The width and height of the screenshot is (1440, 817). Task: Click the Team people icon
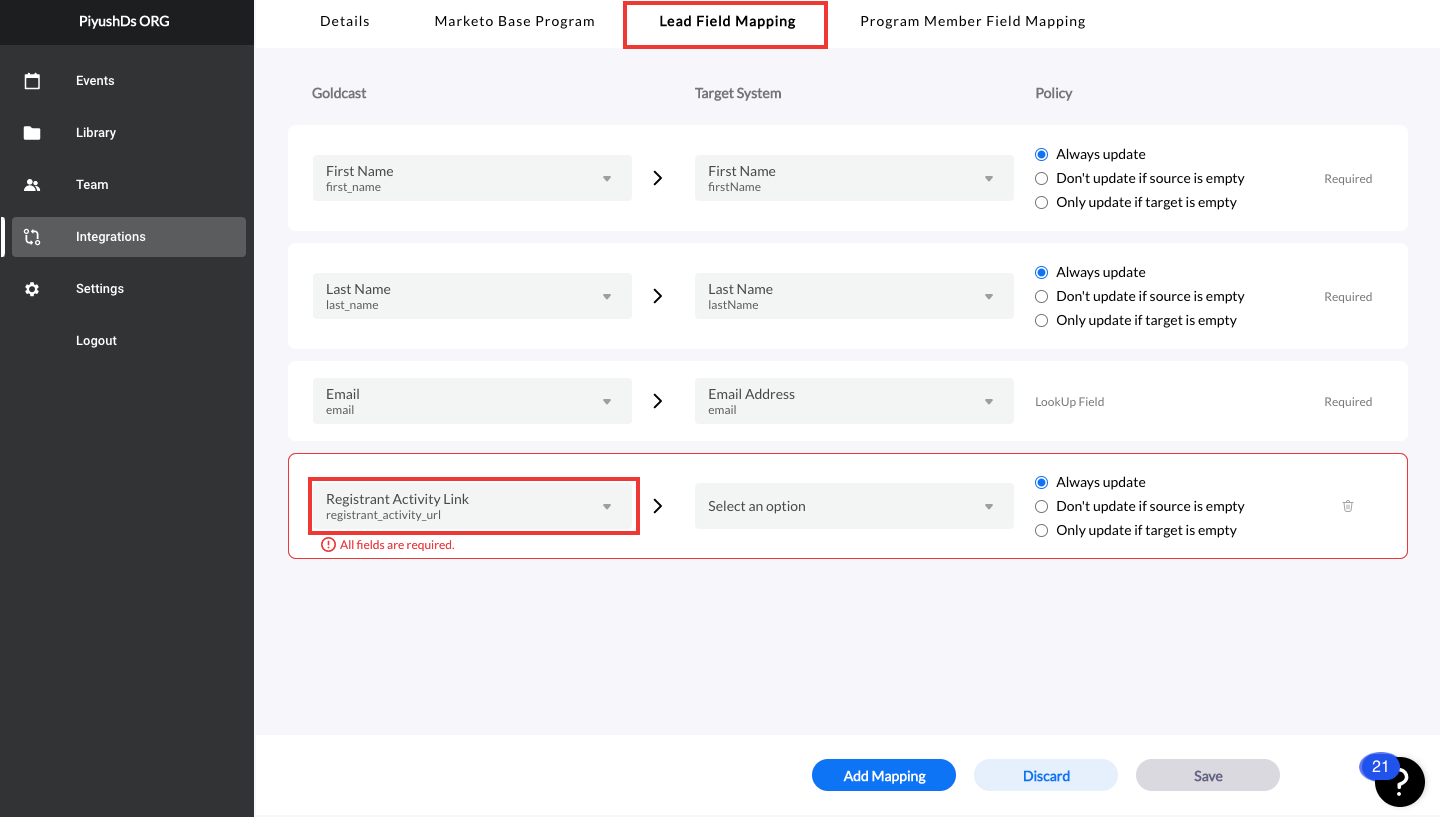coord(32,185)
